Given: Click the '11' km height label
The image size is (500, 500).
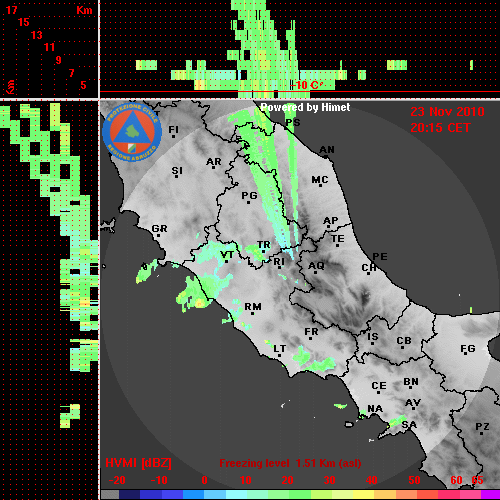Looking at the screenshot, I should click(49, 47).
